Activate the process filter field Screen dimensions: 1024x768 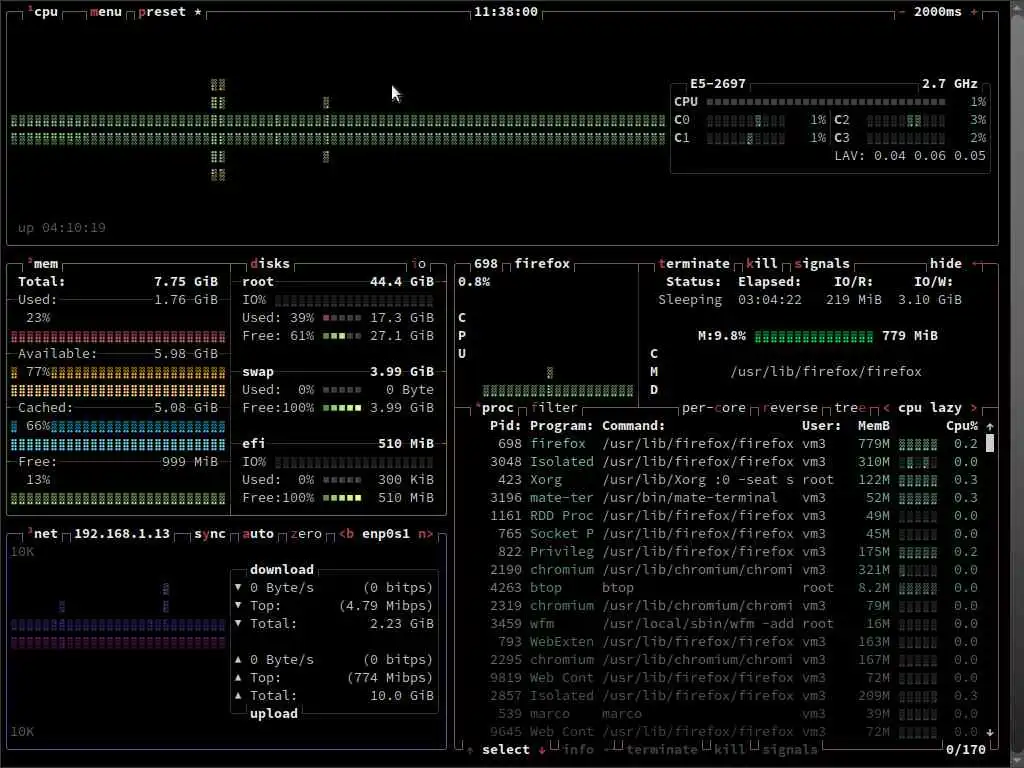point(554,408)
